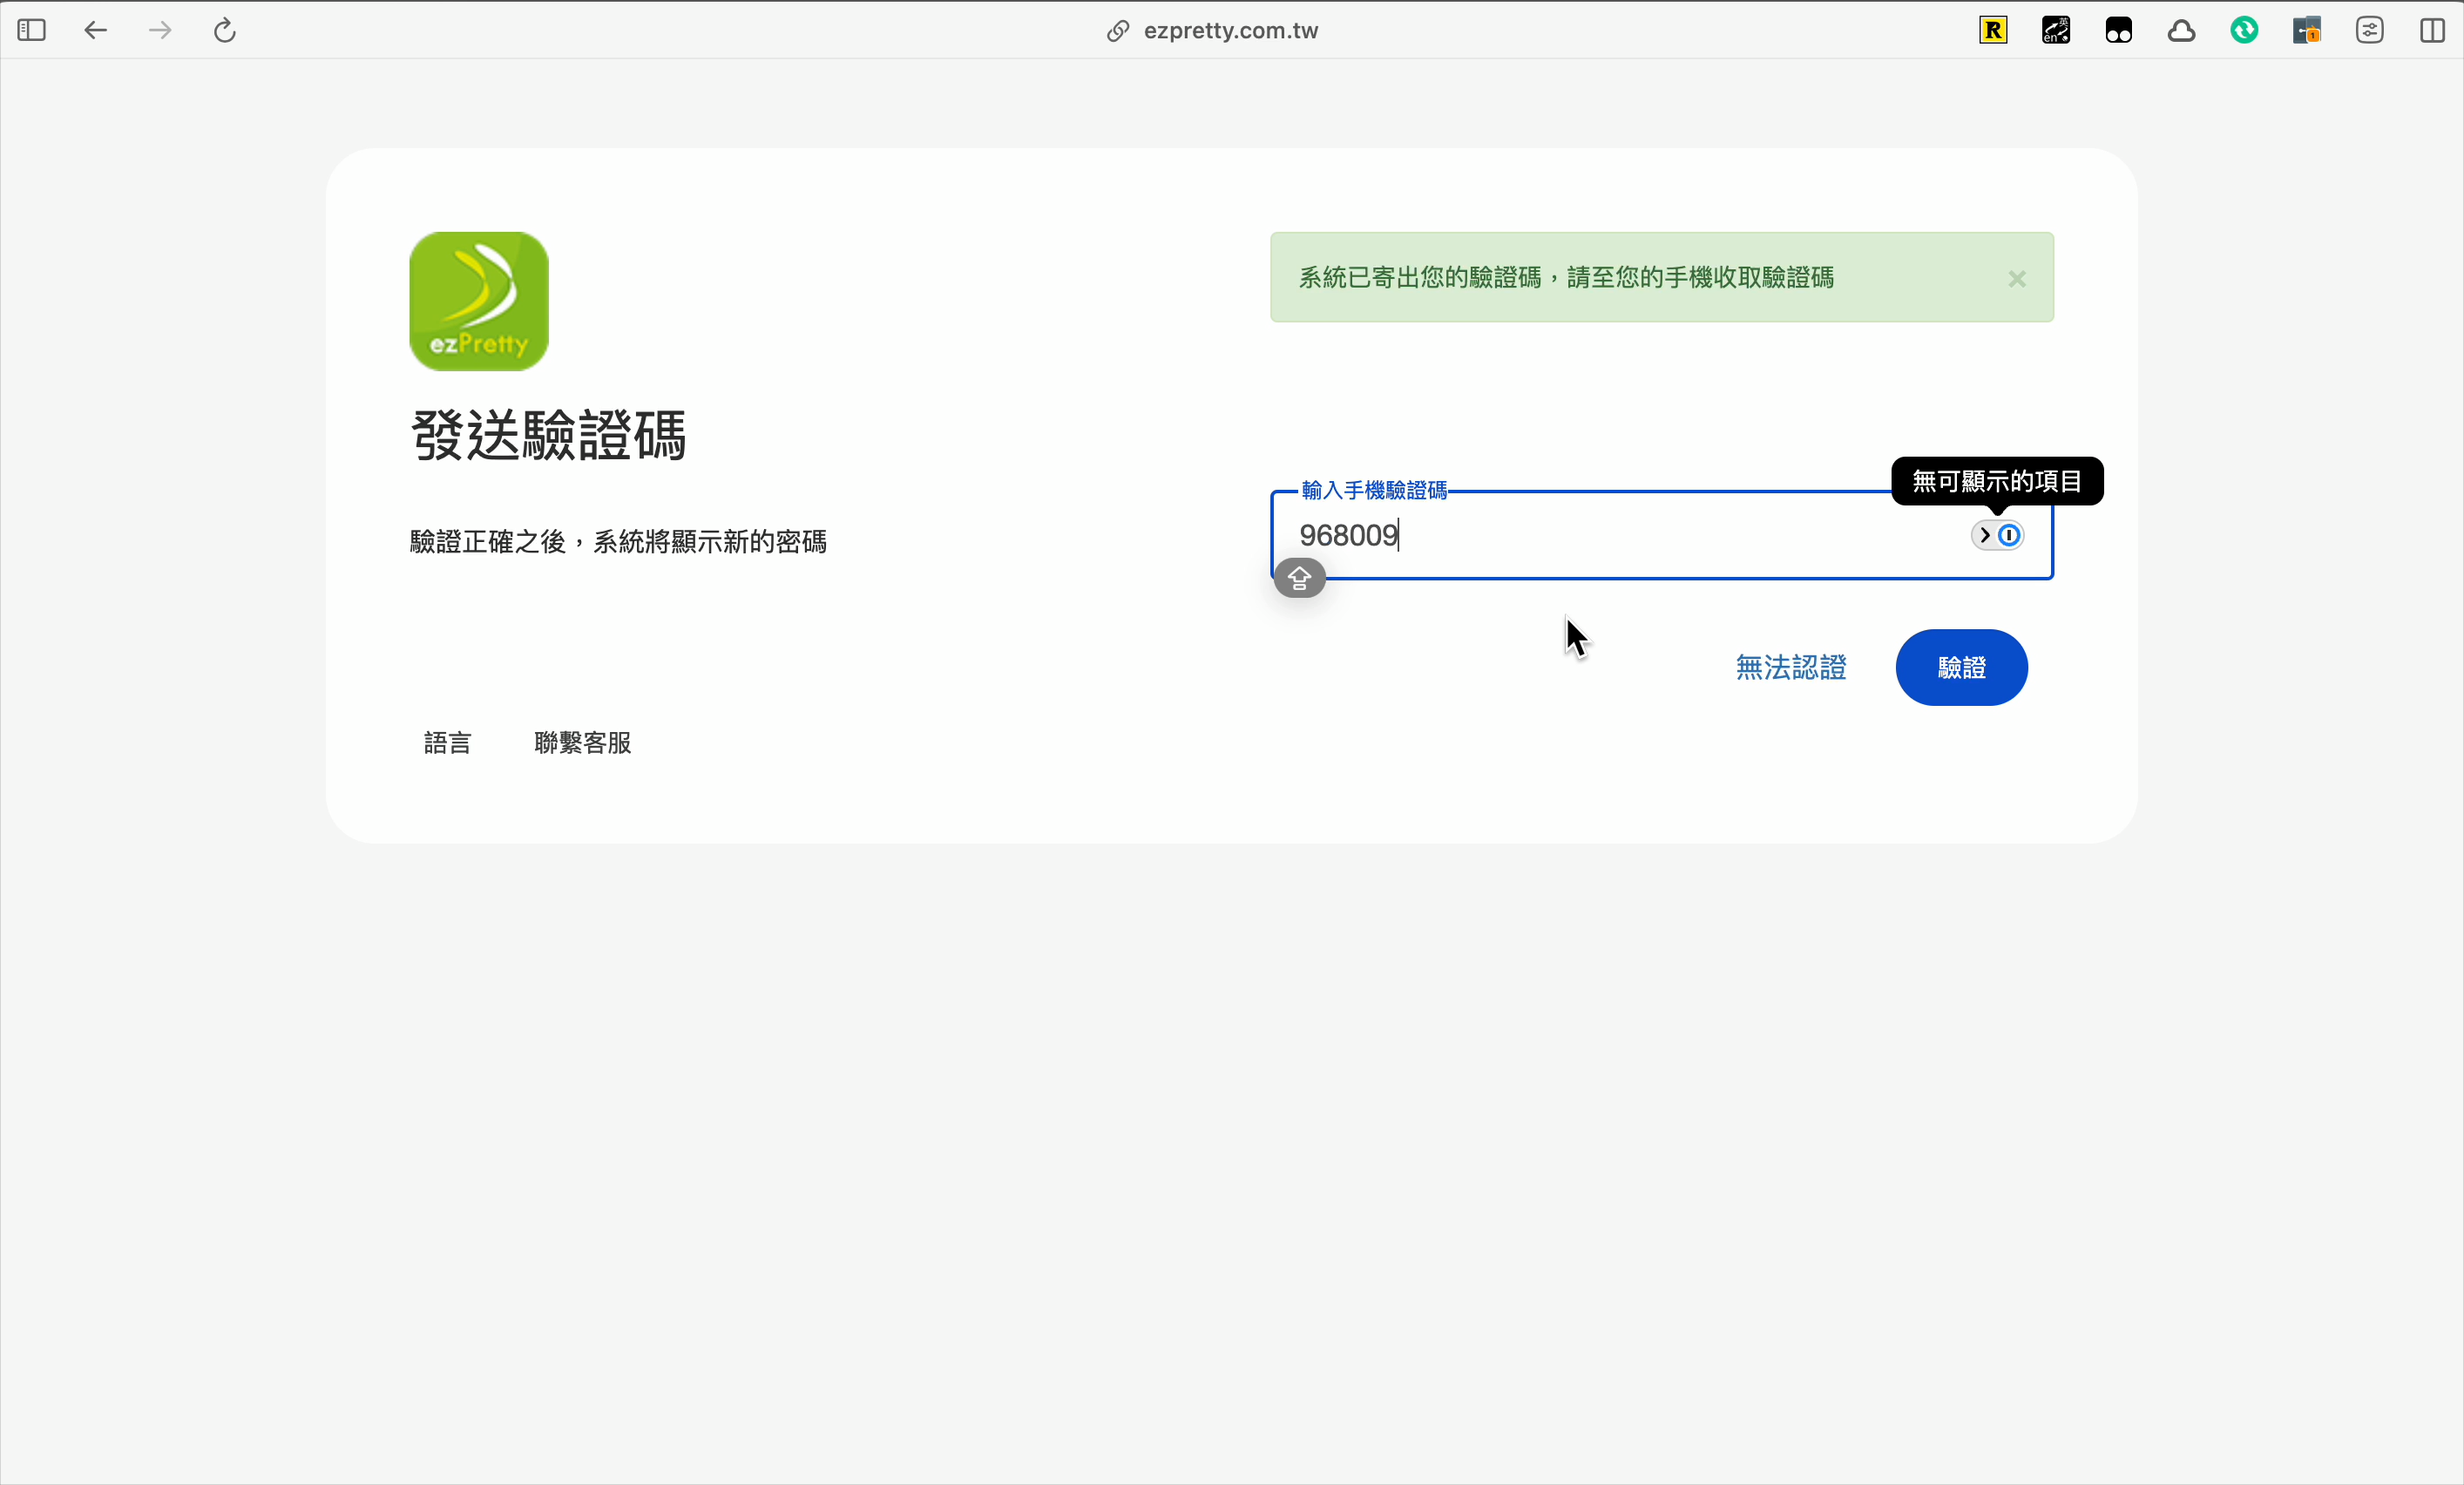
Task: Open the 聯繫客服 support link
Action: point(583,743)
